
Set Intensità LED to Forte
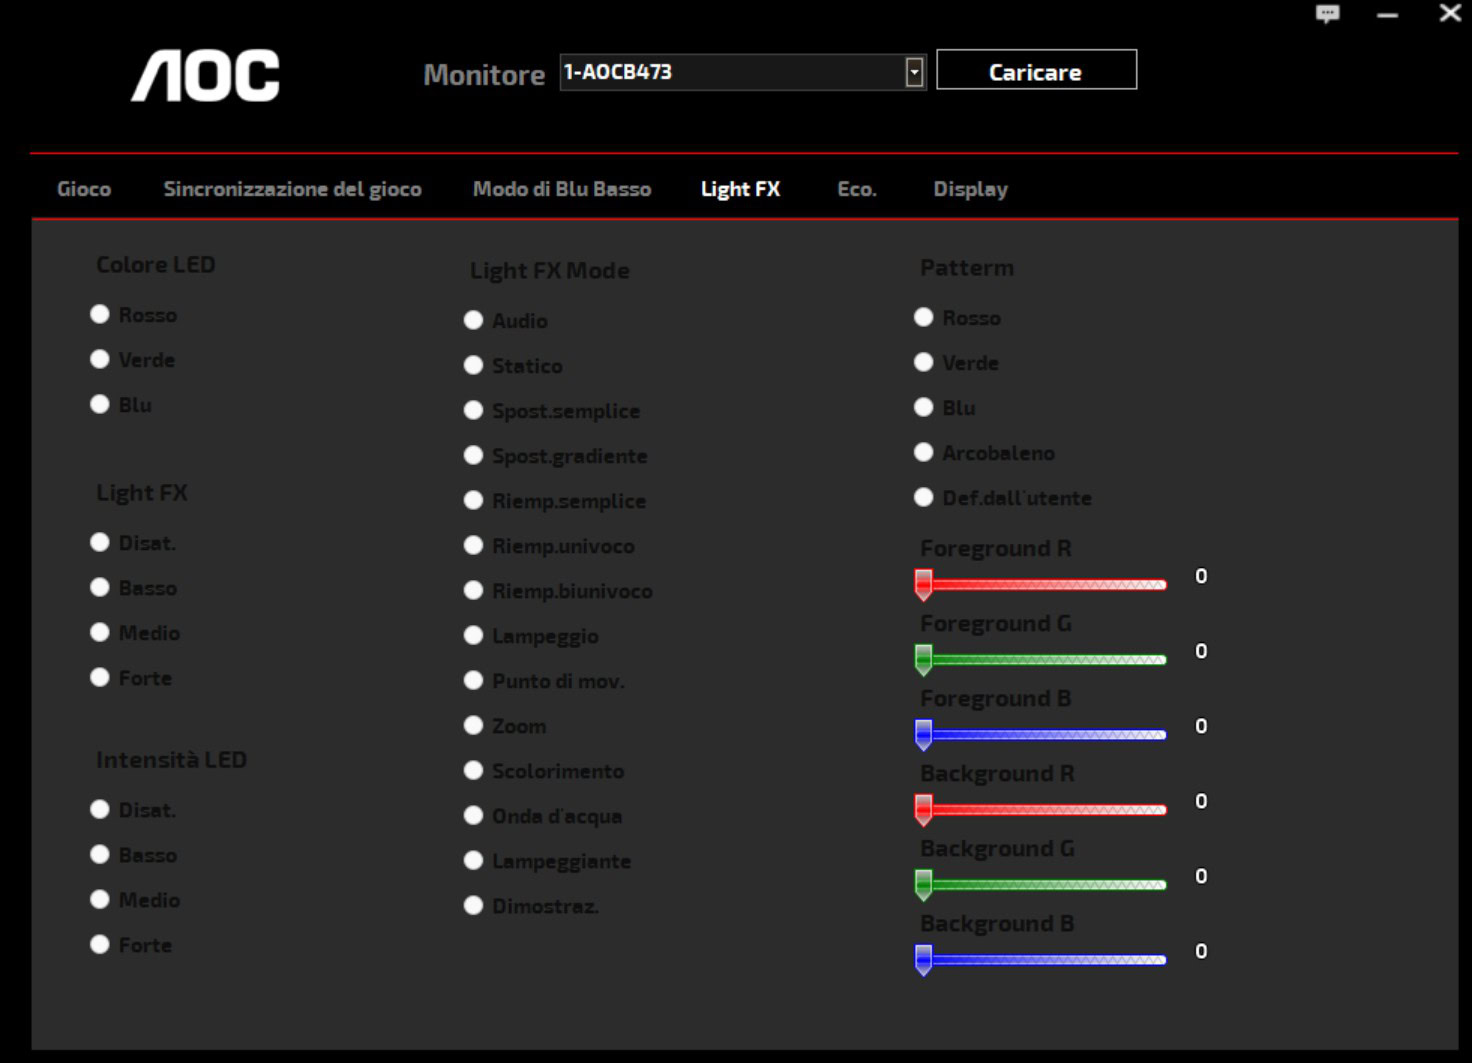point(100,944)
